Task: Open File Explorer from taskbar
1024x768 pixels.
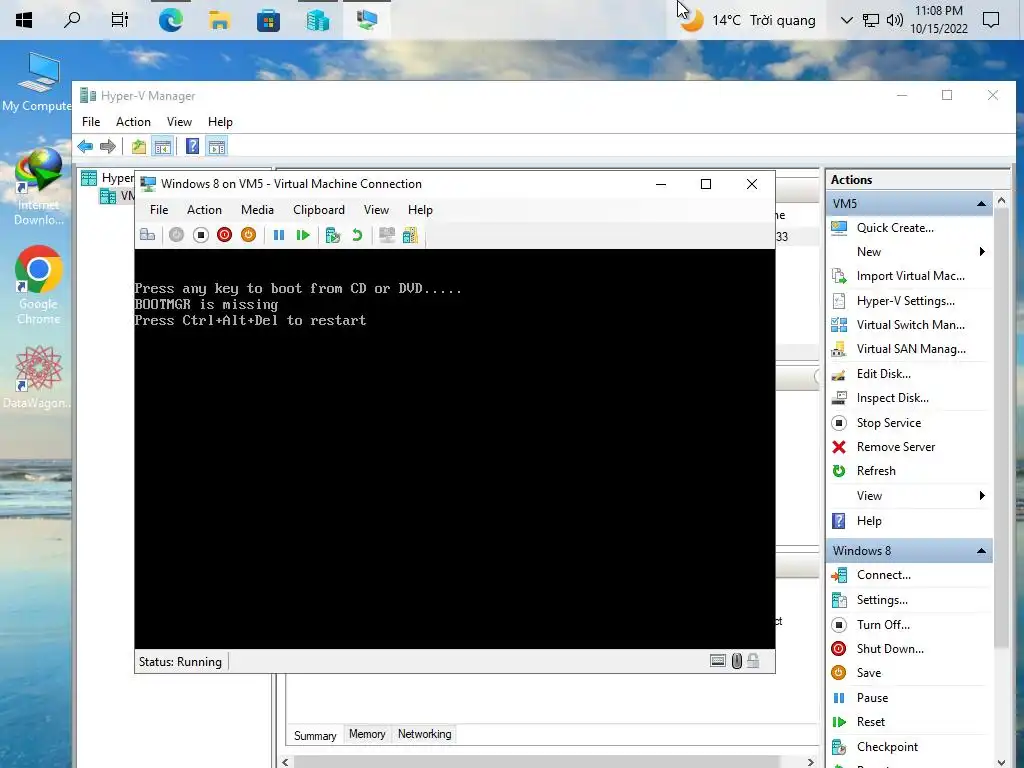Action: pyautogui.click(x=219, y=20)
